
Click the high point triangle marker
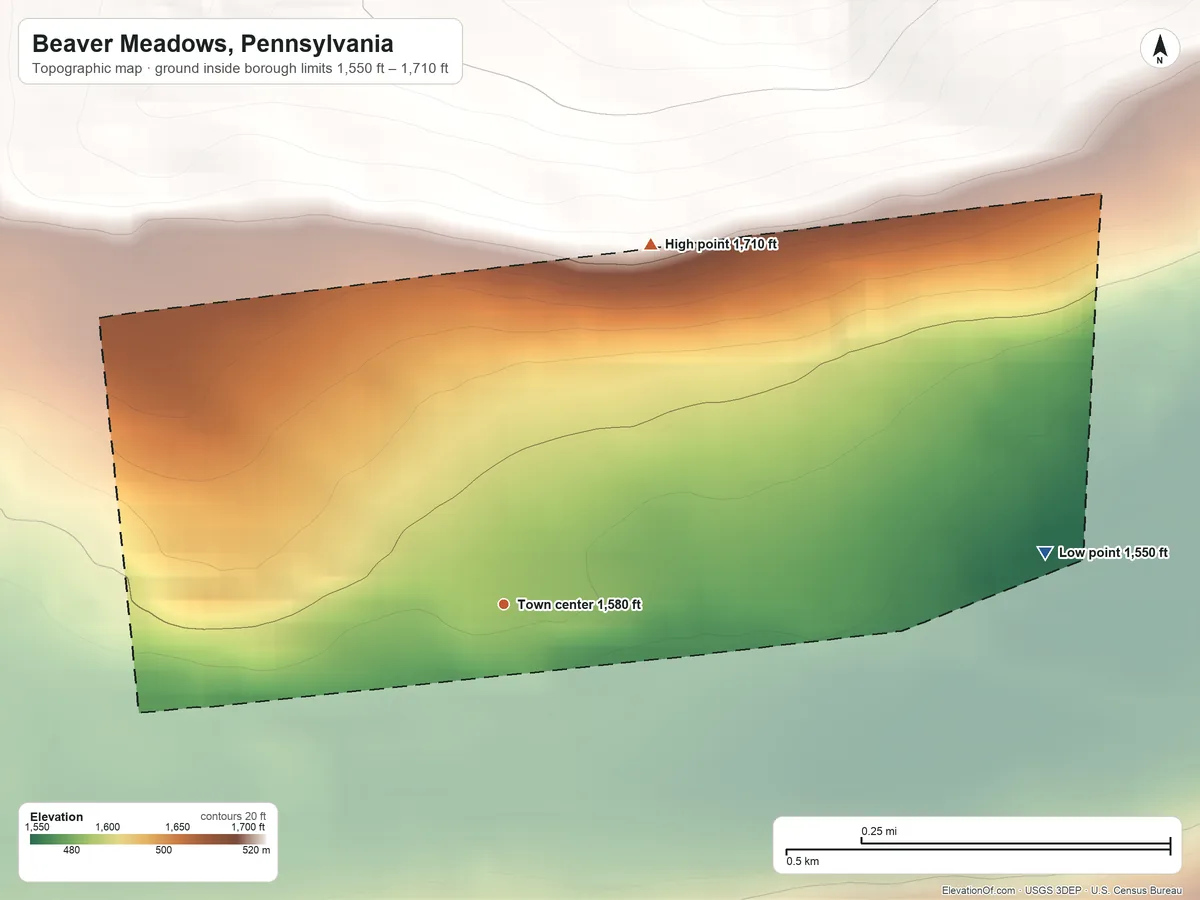[x=651, y=244]
